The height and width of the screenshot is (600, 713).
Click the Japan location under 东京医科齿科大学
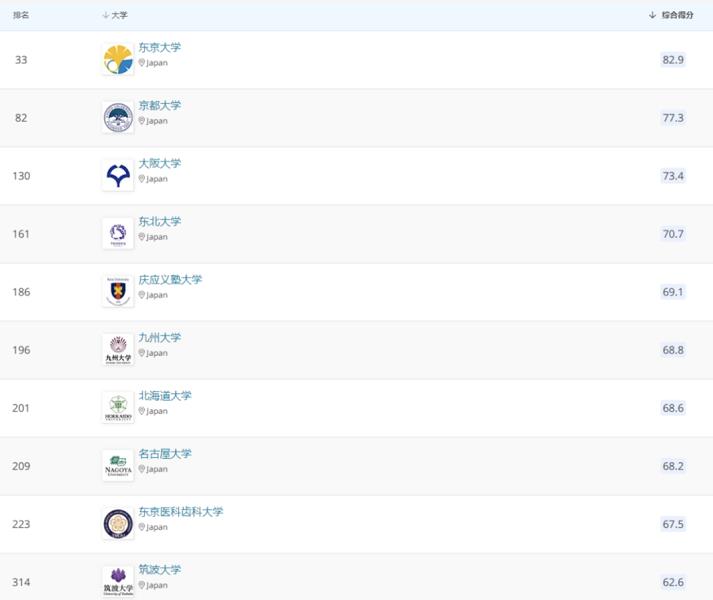(x=153, y=527)
